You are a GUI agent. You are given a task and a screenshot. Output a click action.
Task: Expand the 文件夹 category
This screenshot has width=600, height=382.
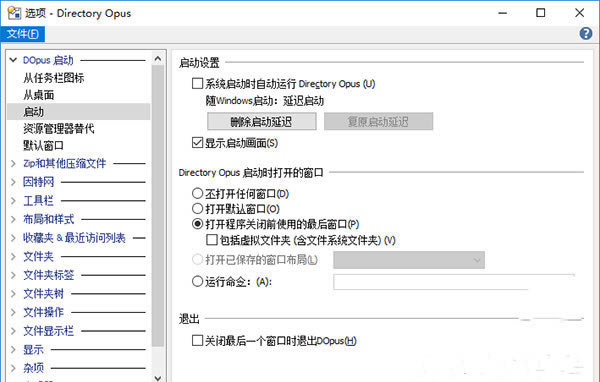pyautogui.click(x=13, y=256)
